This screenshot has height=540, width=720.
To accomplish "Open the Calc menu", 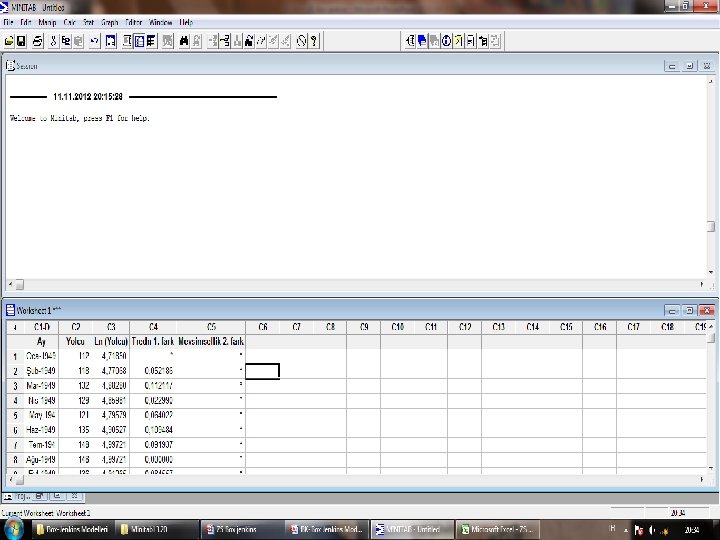I will point(70,22).
